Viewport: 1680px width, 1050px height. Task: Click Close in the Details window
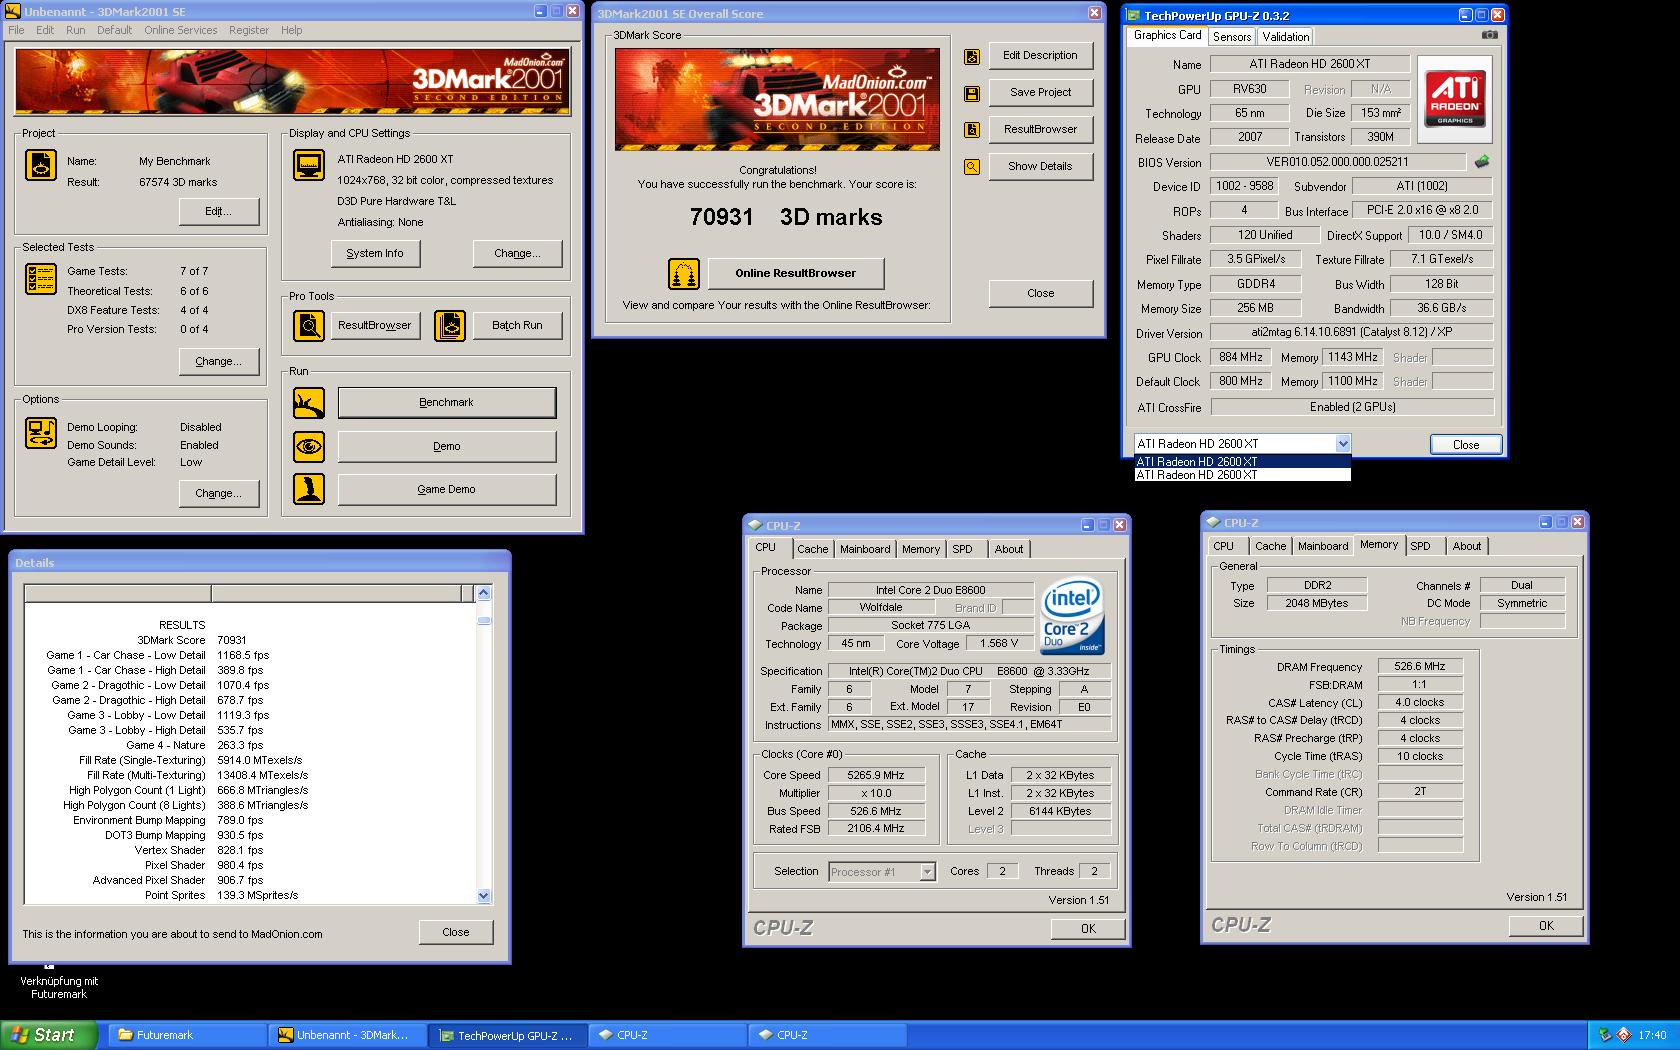[456, 932]
